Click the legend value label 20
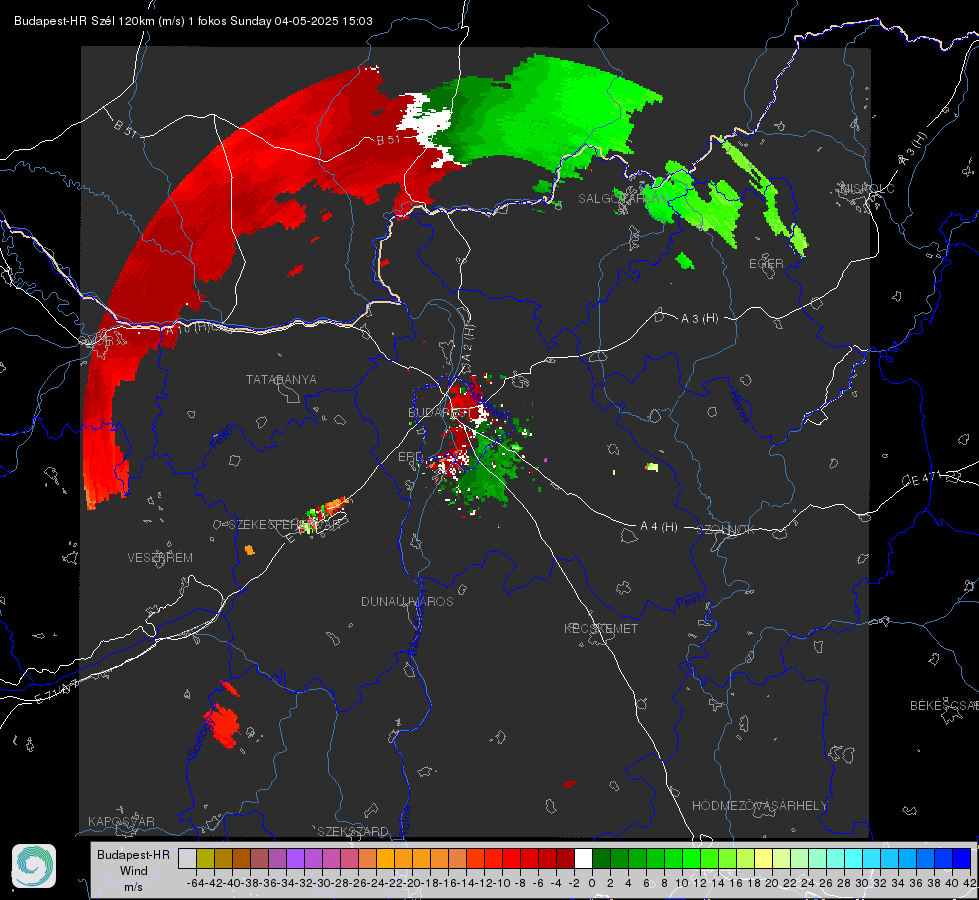Viewport: 979px width, 900px height. (772, 883)
